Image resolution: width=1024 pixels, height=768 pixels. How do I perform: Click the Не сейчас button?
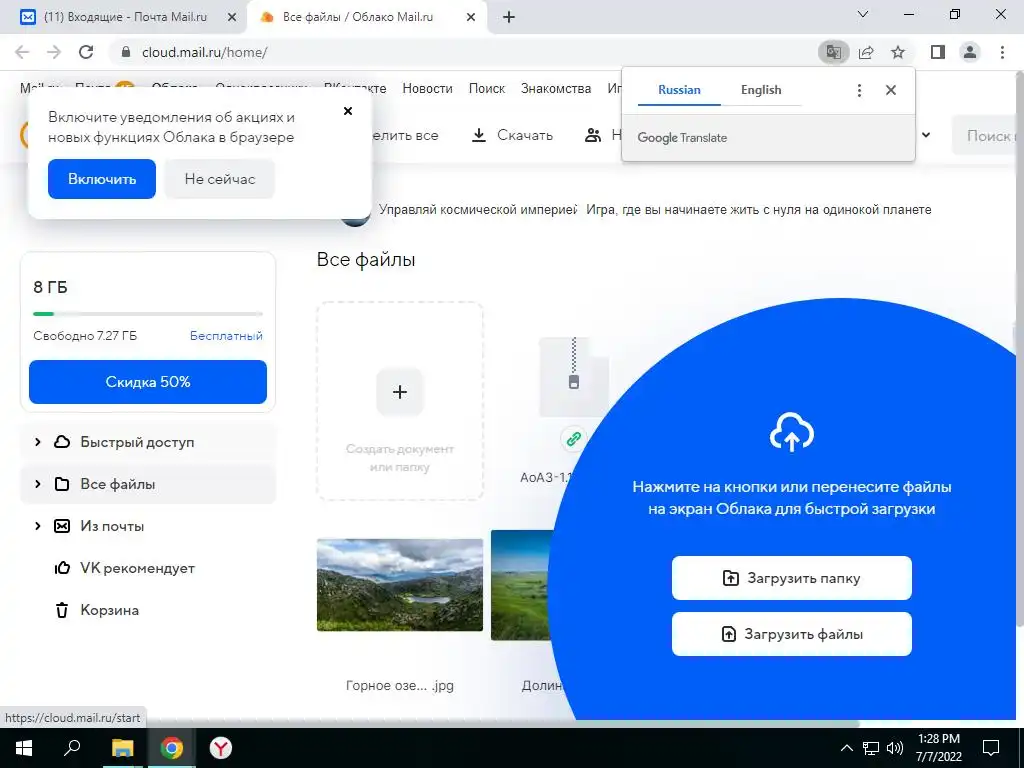[219, 179]
